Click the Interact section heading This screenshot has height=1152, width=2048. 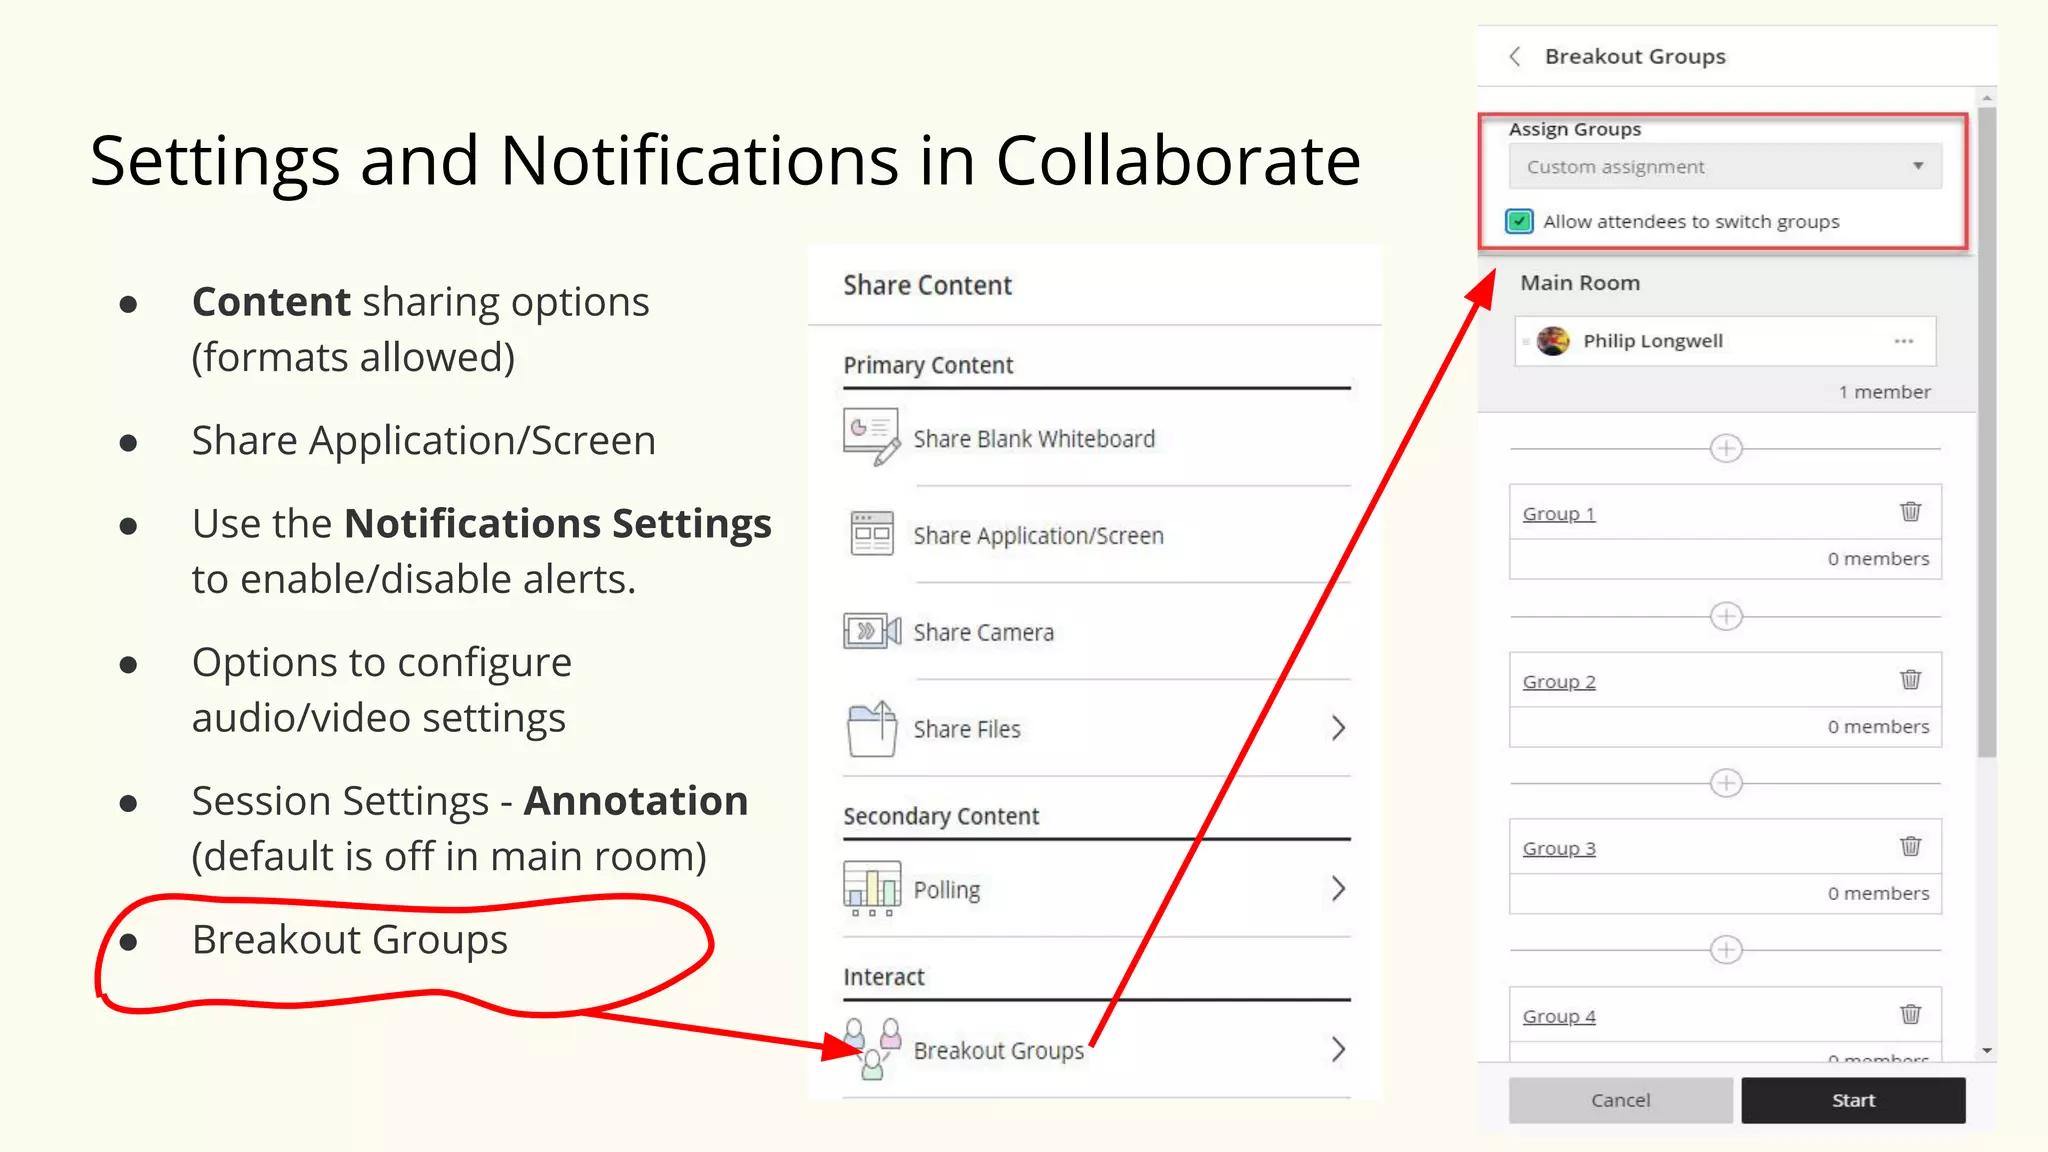884,977
